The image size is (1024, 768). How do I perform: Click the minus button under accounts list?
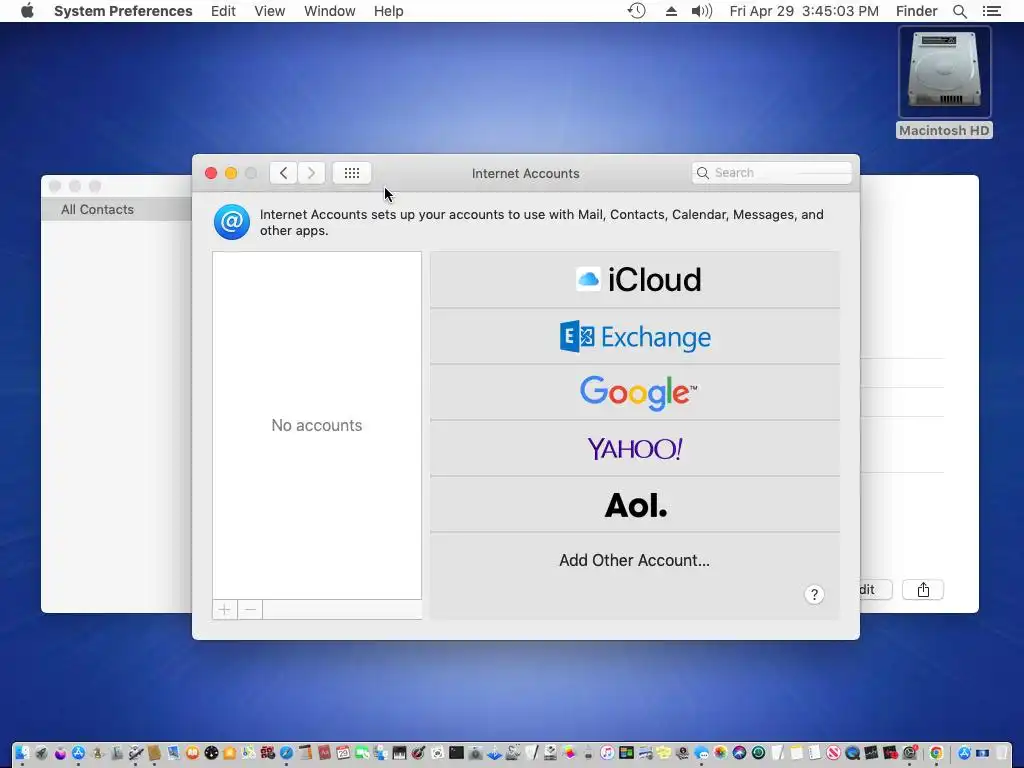pyautogui.click(x=250, y=609)
